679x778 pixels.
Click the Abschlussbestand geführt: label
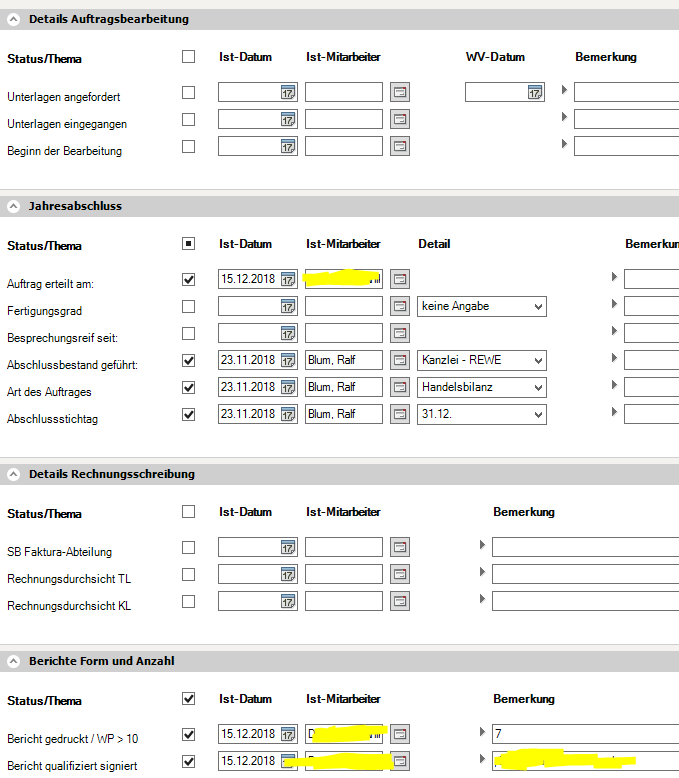(x=72, y=365)
